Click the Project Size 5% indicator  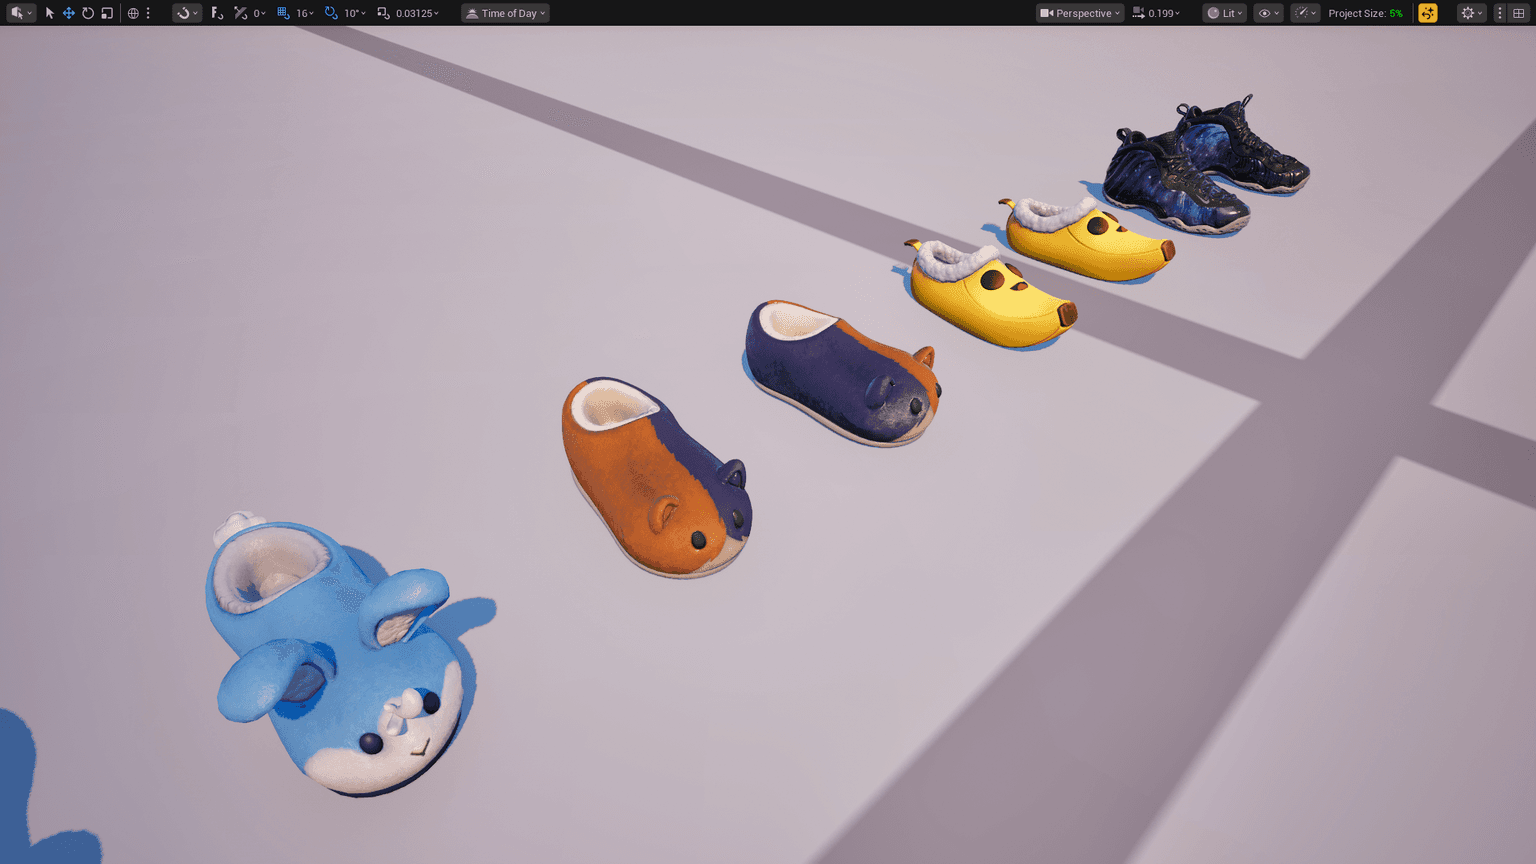tap(1365, 13)
